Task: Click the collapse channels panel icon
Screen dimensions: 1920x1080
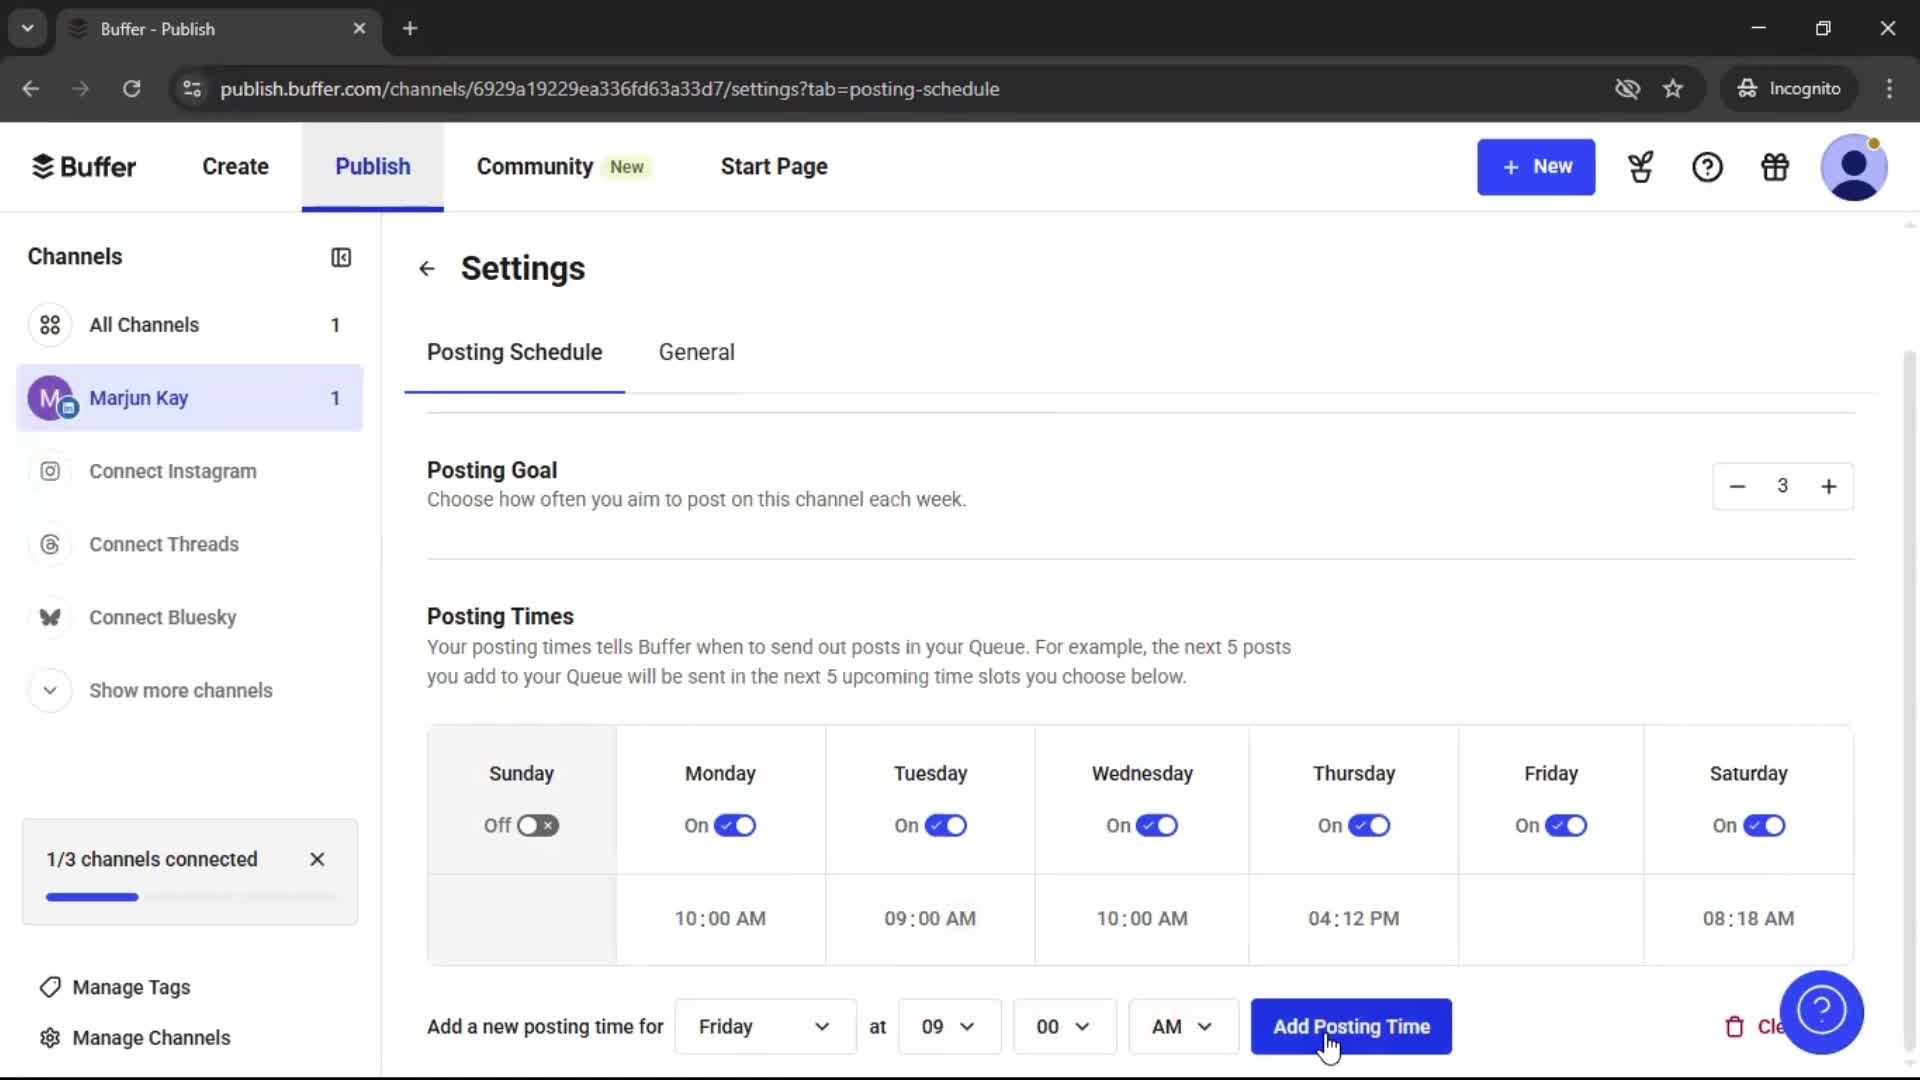Action: [340, 257]
